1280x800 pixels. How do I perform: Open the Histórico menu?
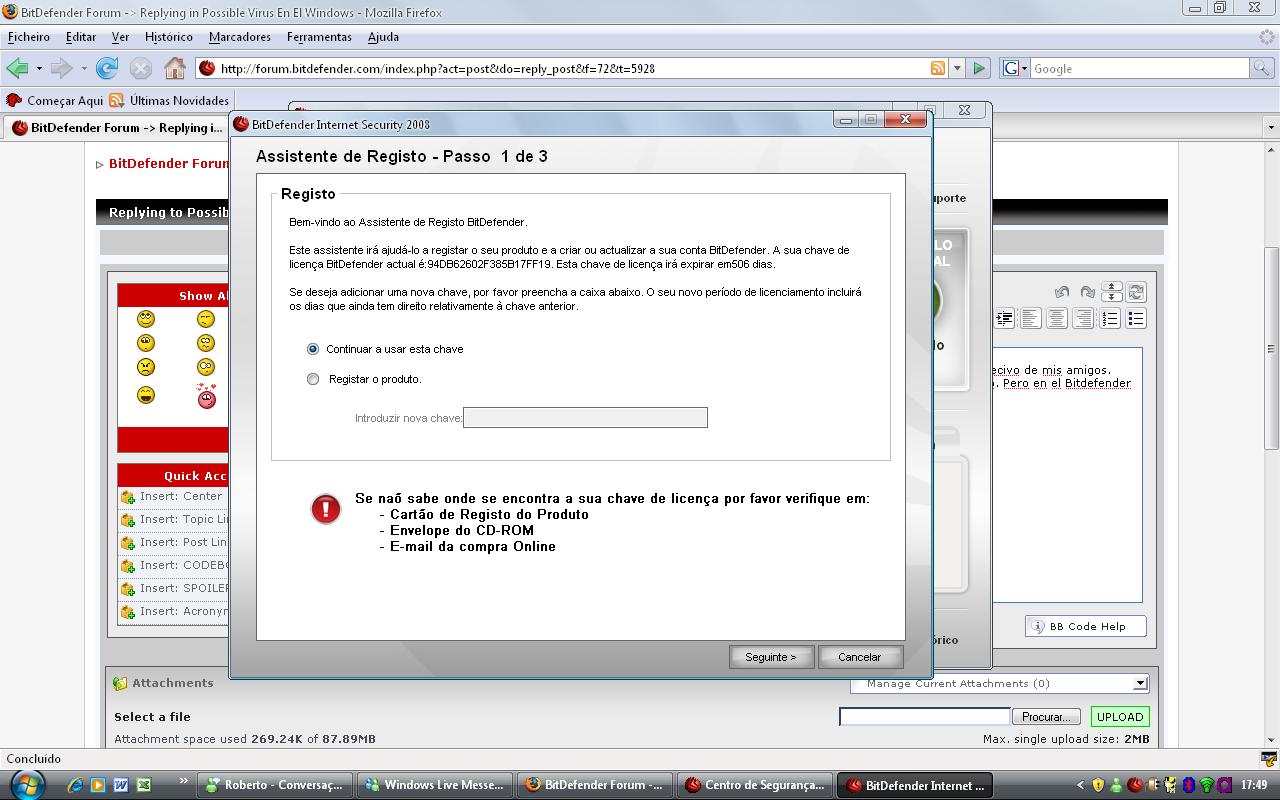pyautogui.click(x=169, y=37)
